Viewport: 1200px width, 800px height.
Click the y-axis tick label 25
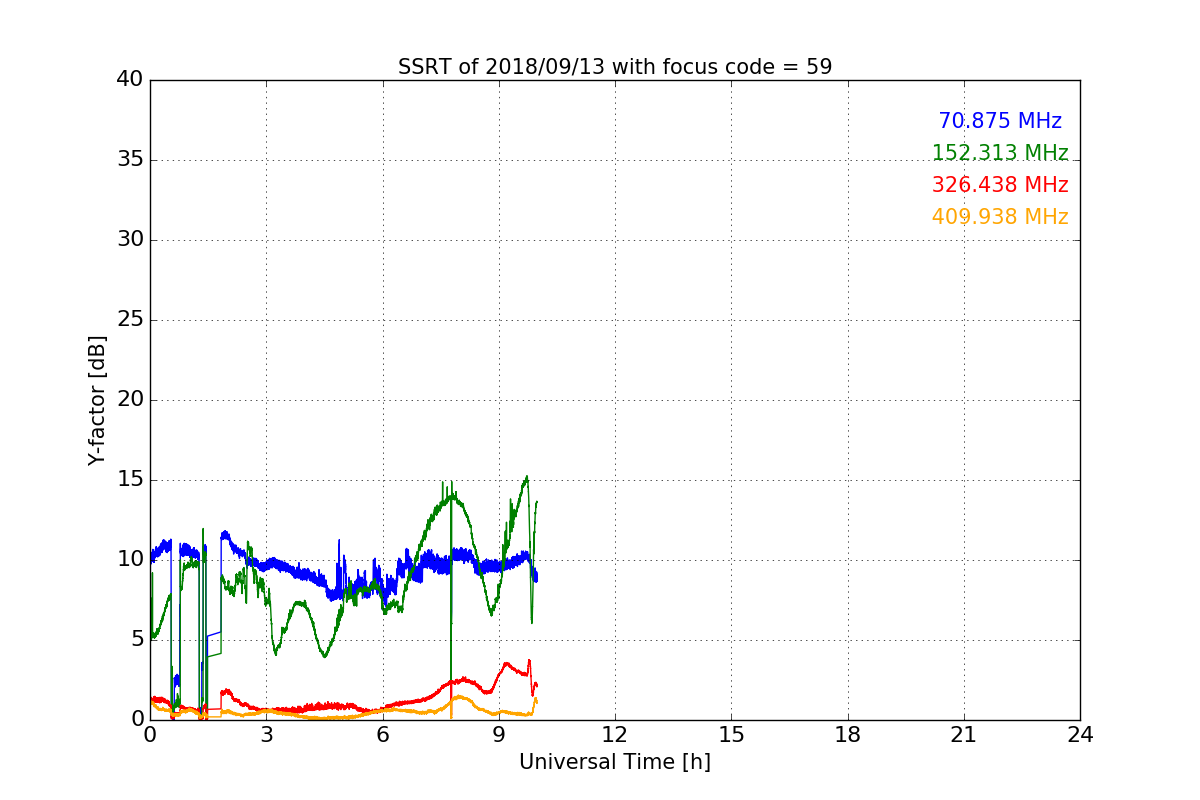tap(130, 320)
